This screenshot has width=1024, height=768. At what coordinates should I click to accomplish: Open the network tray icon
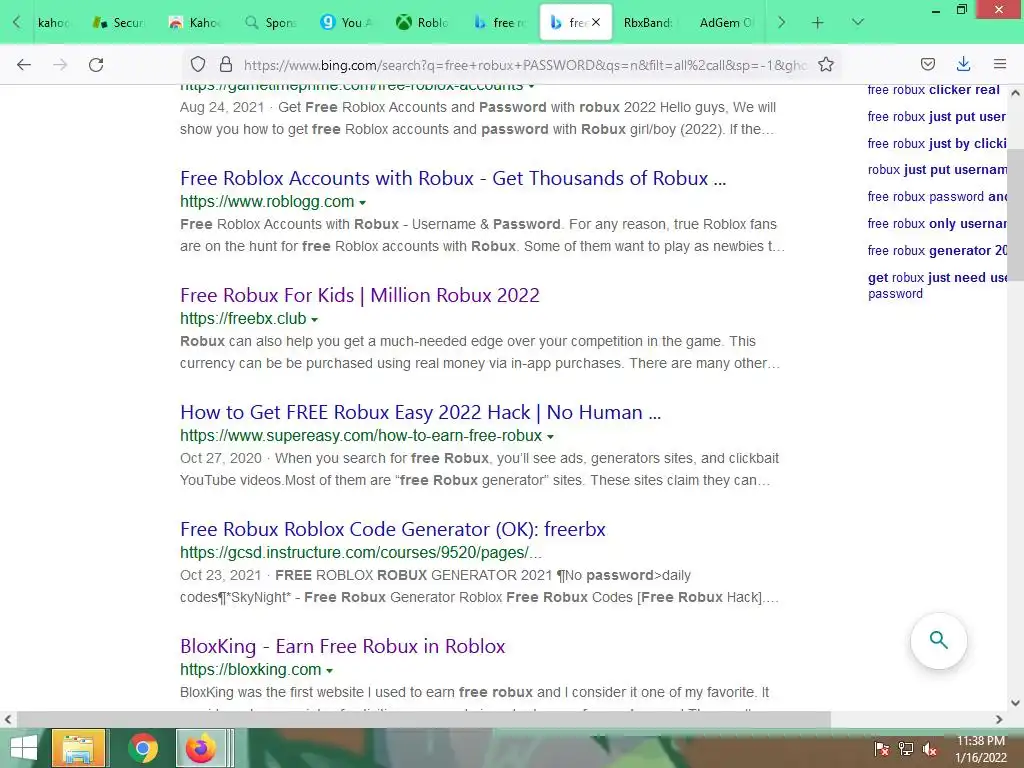[906, 749]
